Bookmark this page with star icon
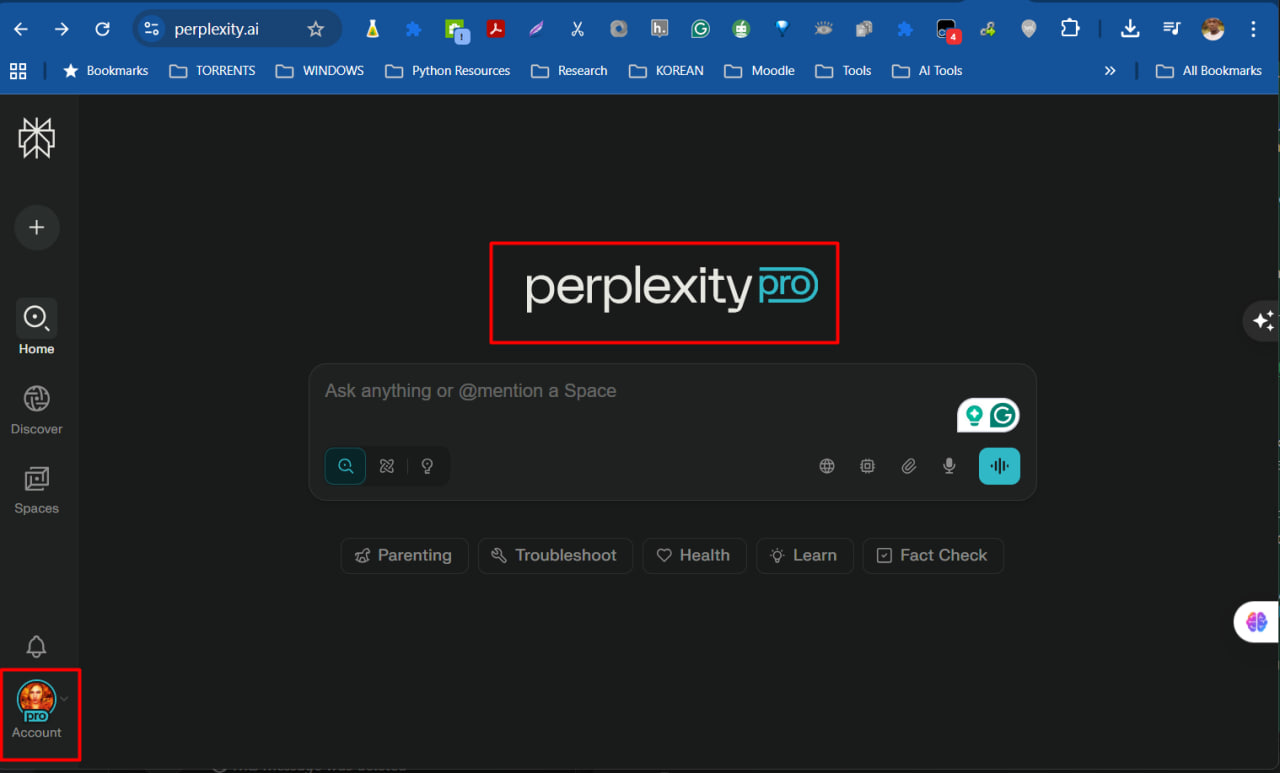This screenshot has width=1280, height=773. click(x=316, y=29)
